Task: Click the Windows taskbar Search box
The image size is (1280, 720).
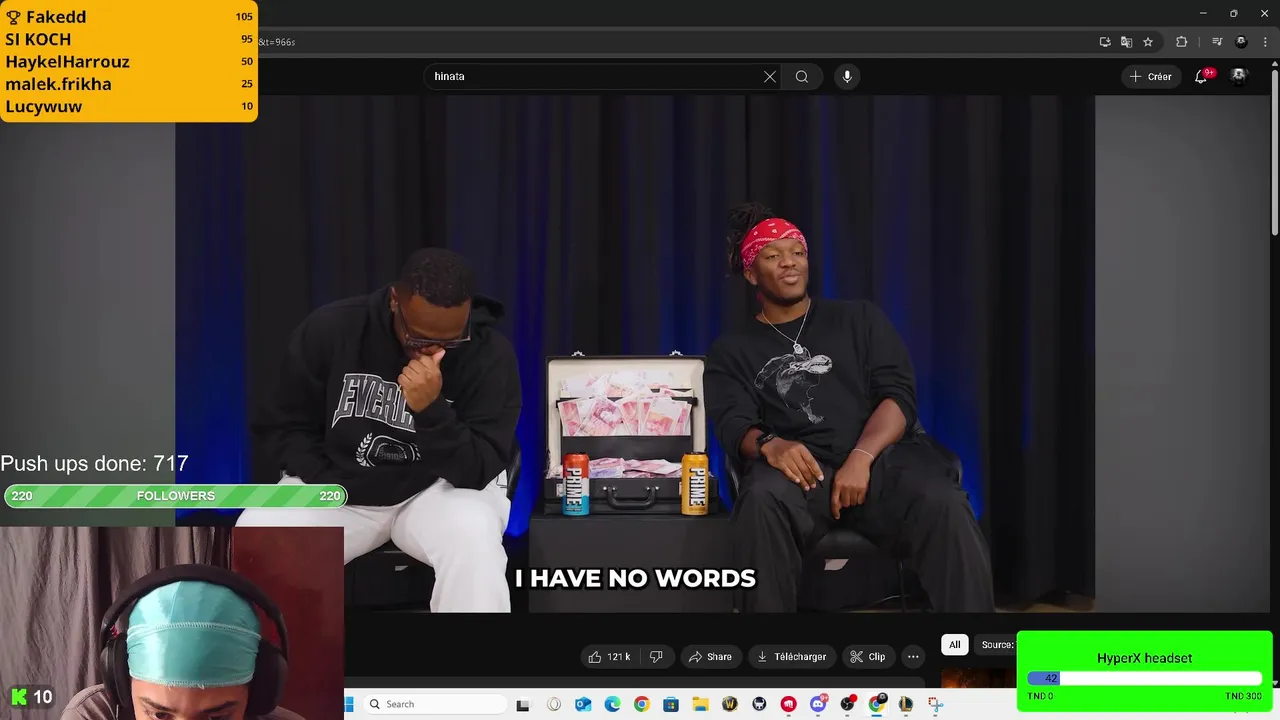Action: click(433, 704)
